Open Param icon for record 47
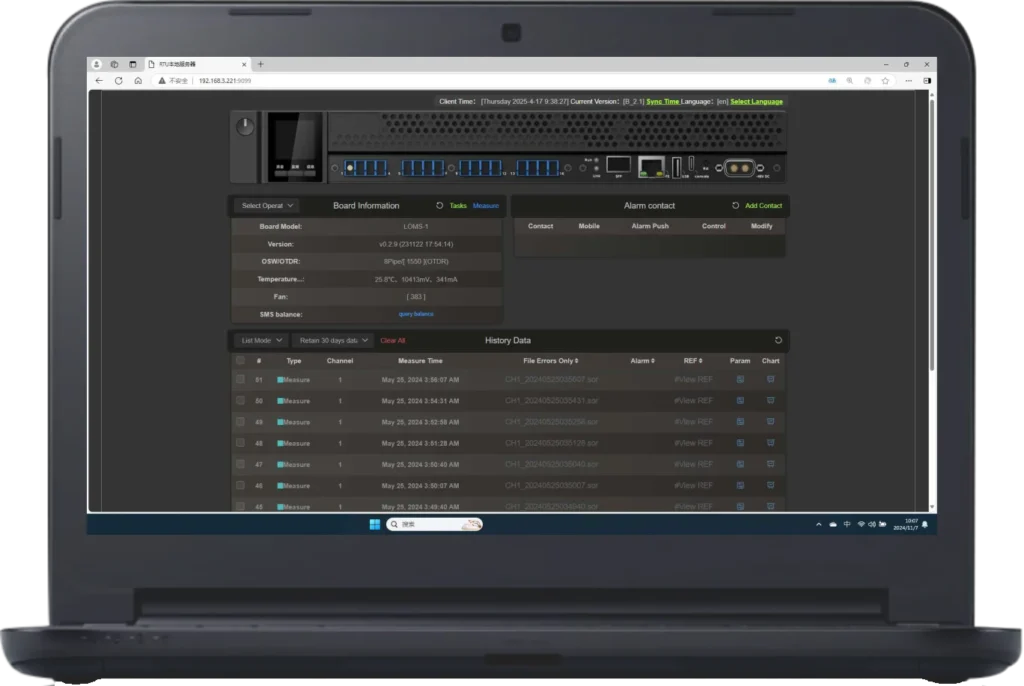Viewport: 1024px width, 686px height. [740, 465]
